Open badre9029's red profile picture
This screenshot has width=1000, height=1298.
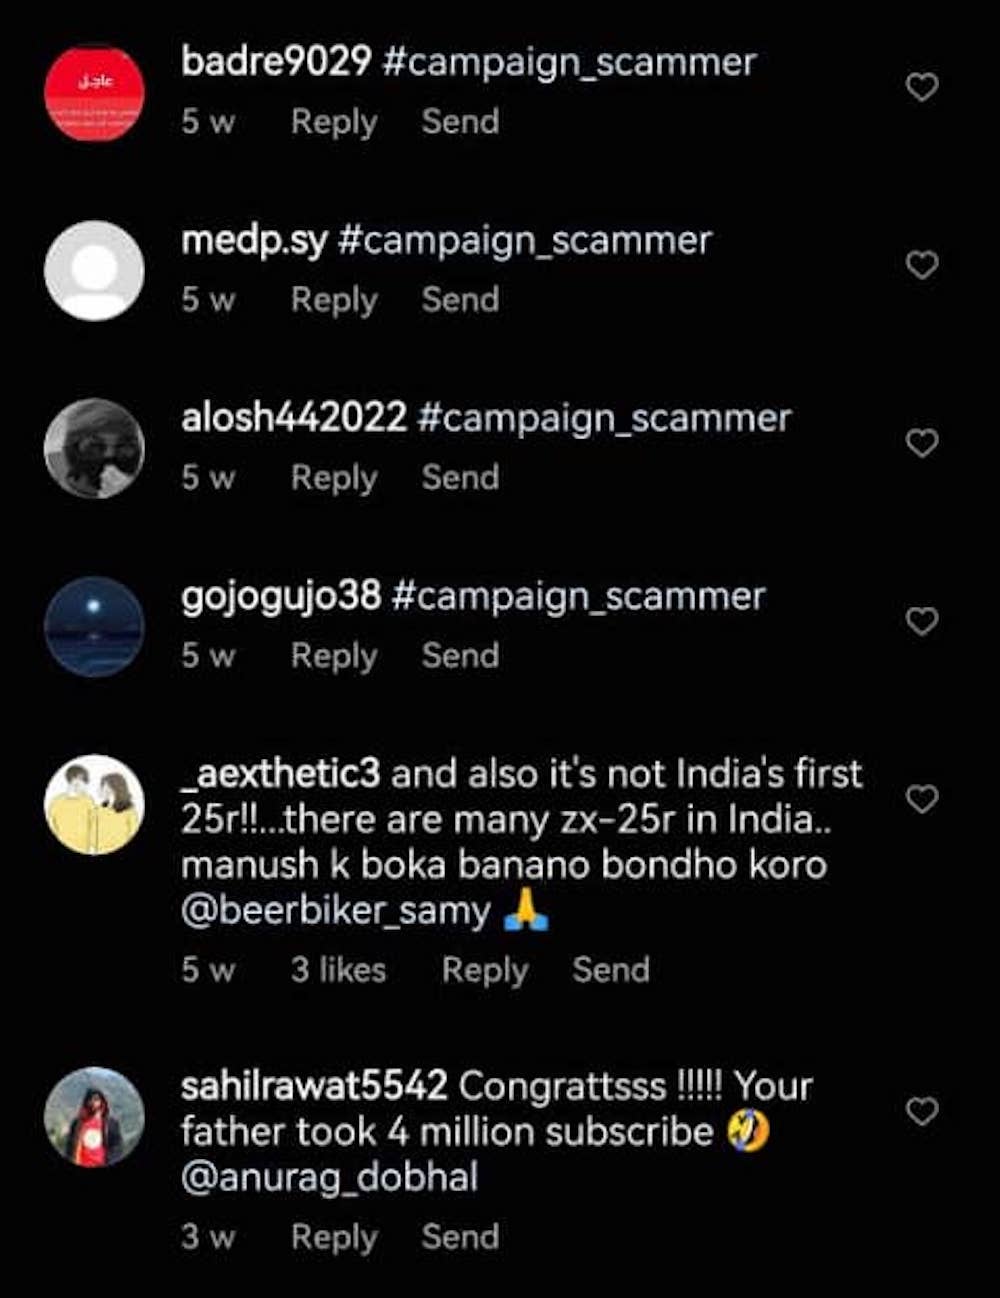point(94,93)
